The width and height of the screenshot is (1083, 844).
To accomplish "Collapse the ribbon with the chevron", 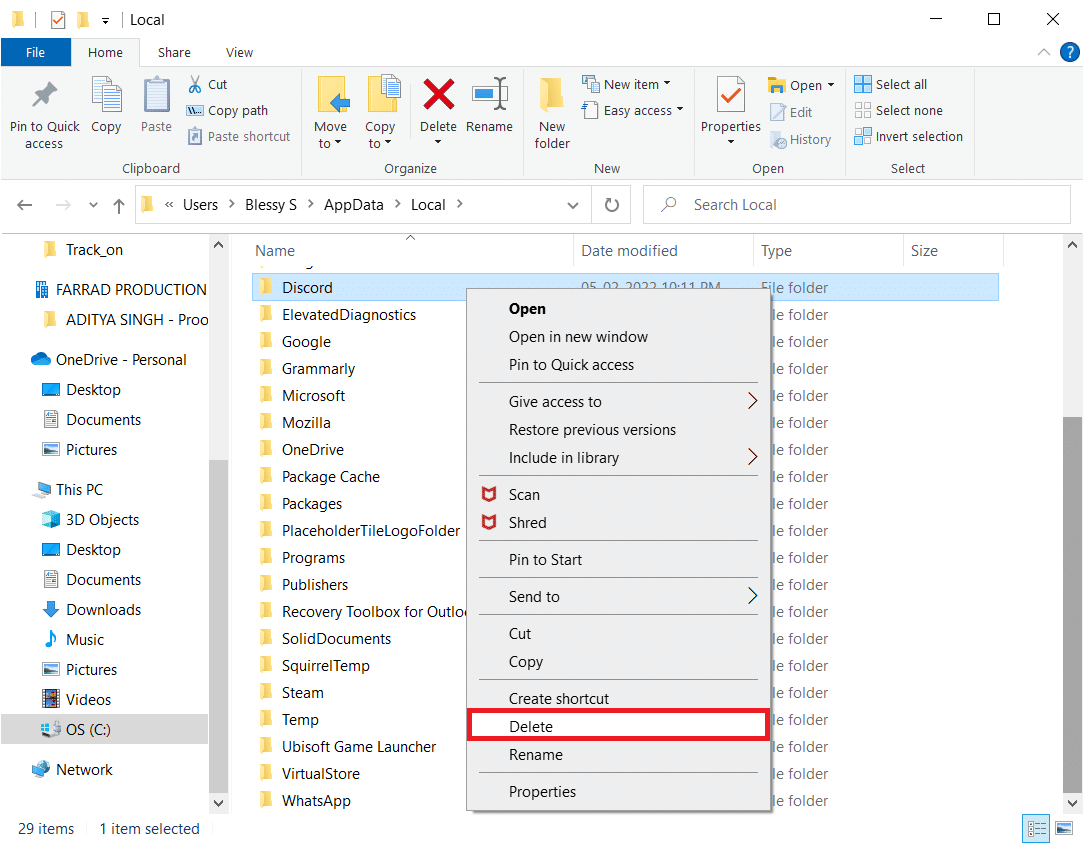I will [1044, 52].
